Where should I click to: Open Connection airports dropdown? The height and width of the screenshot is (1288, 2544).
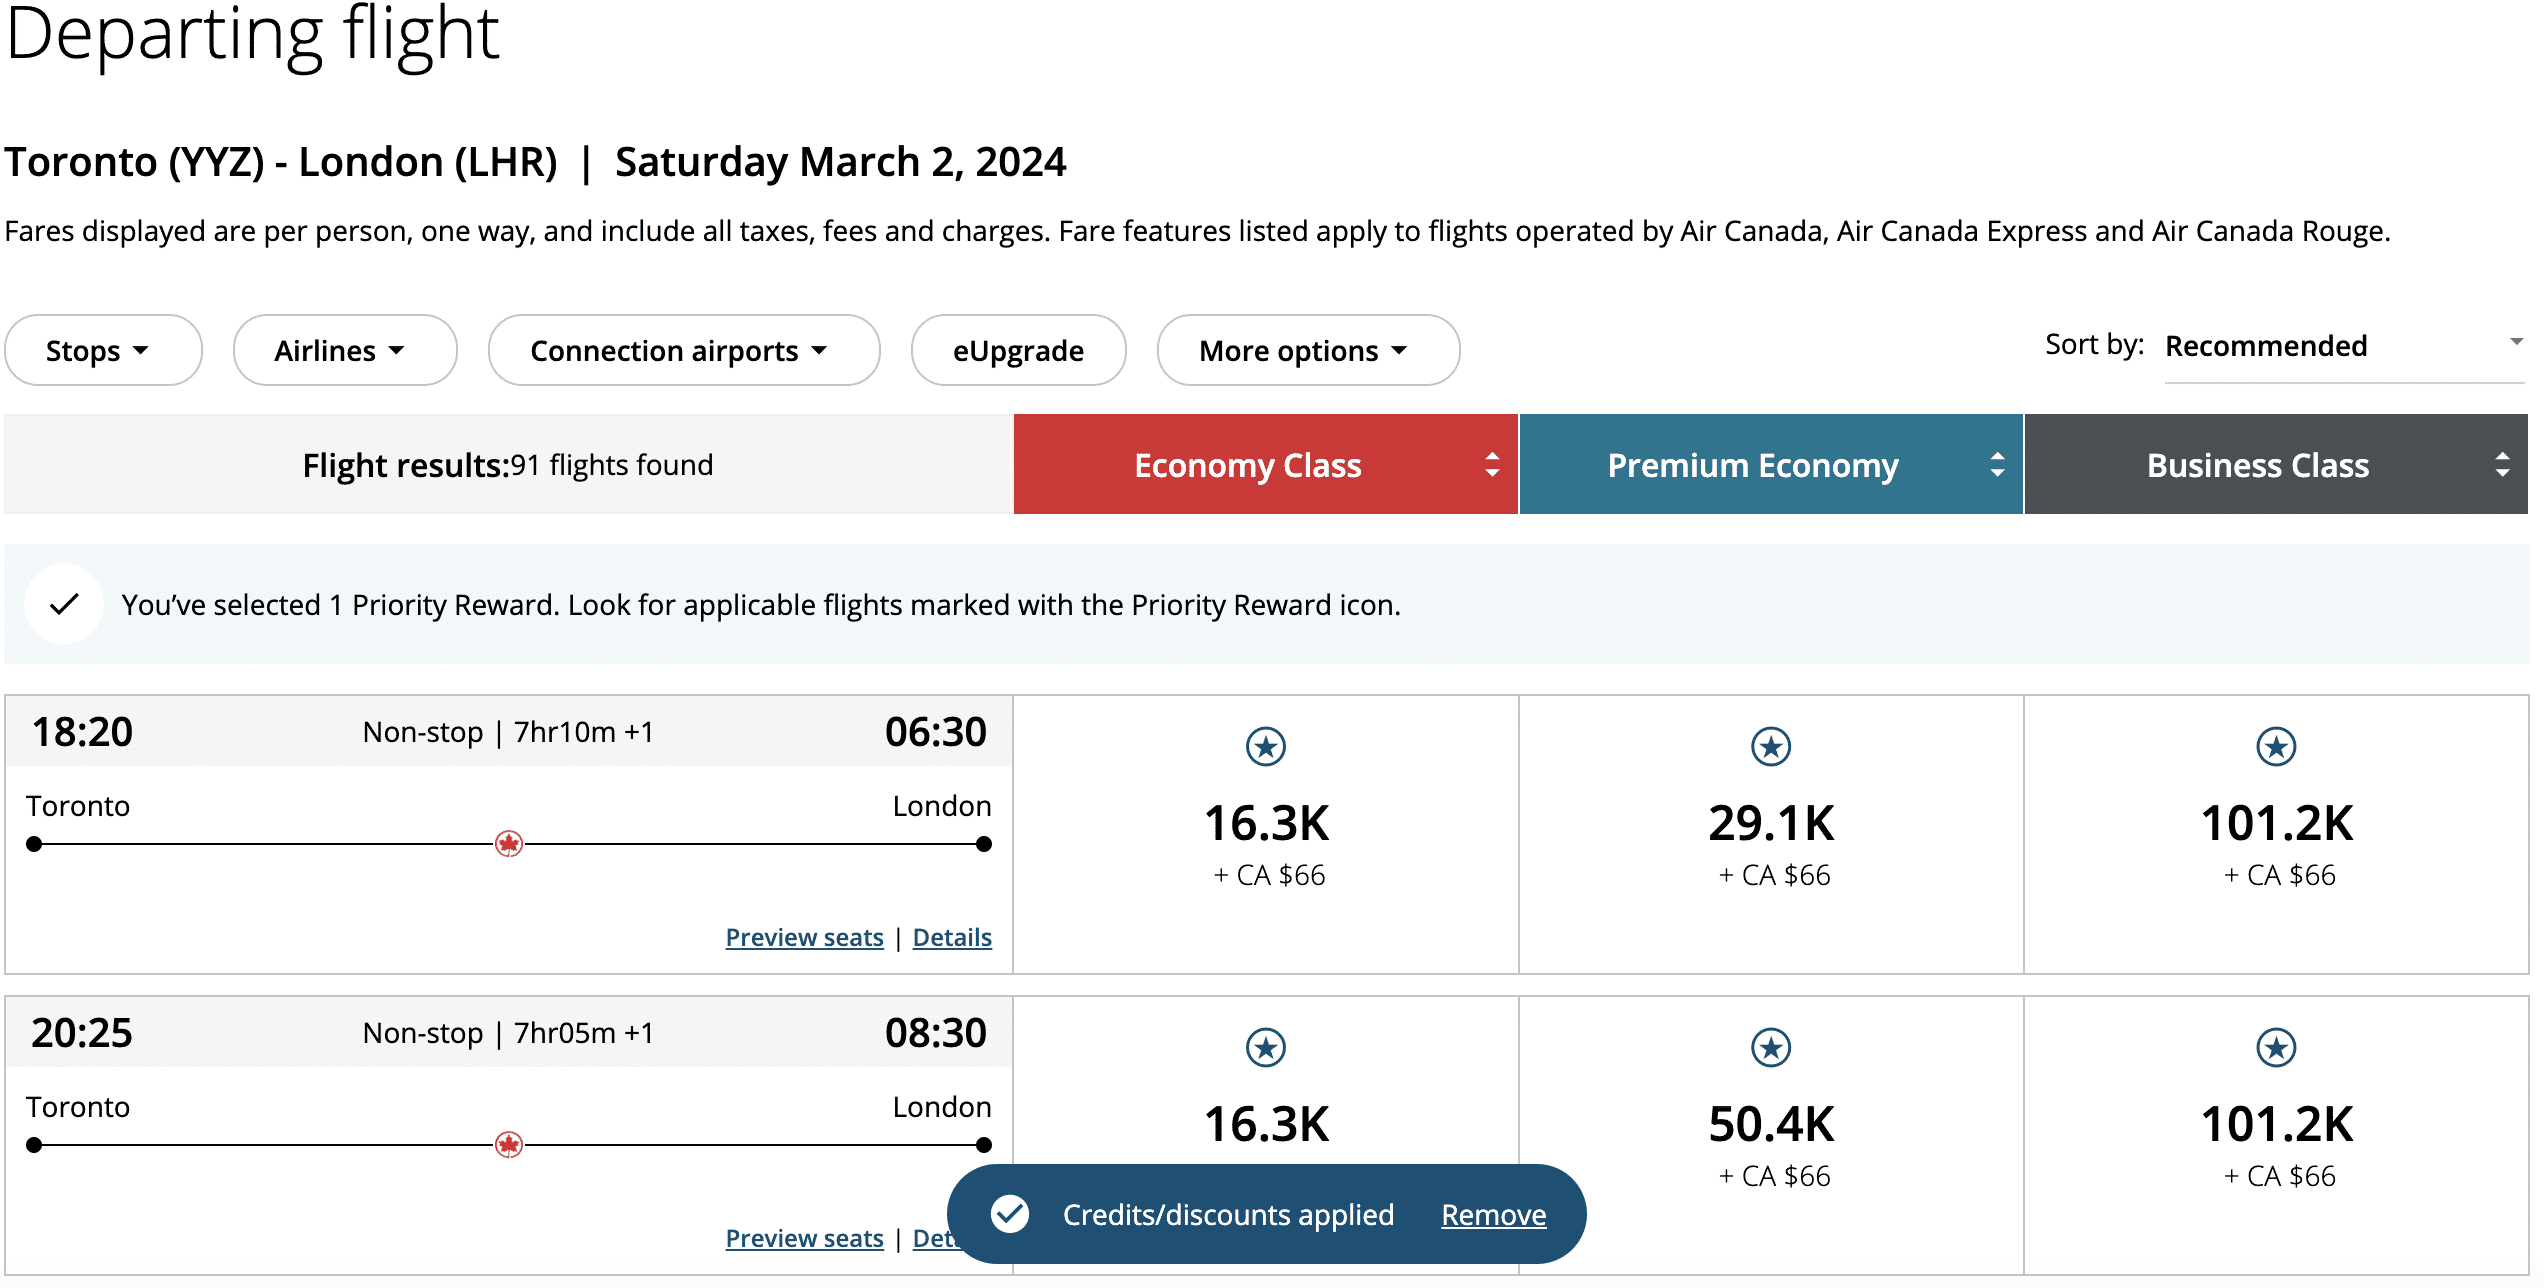[683, 351]
